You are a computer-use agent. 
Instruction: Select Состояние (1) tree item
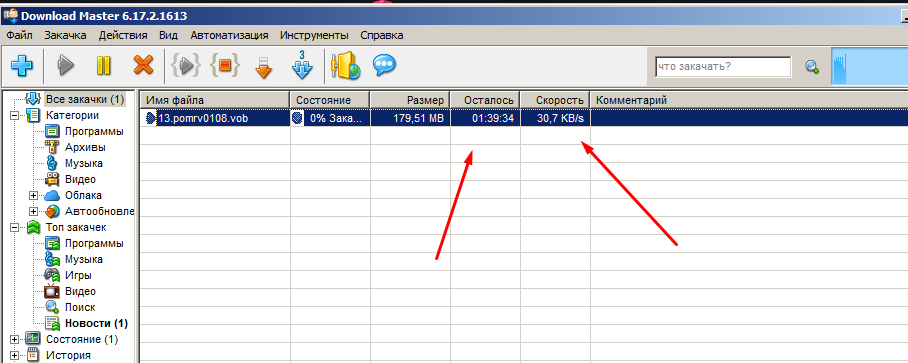(82, 339)
